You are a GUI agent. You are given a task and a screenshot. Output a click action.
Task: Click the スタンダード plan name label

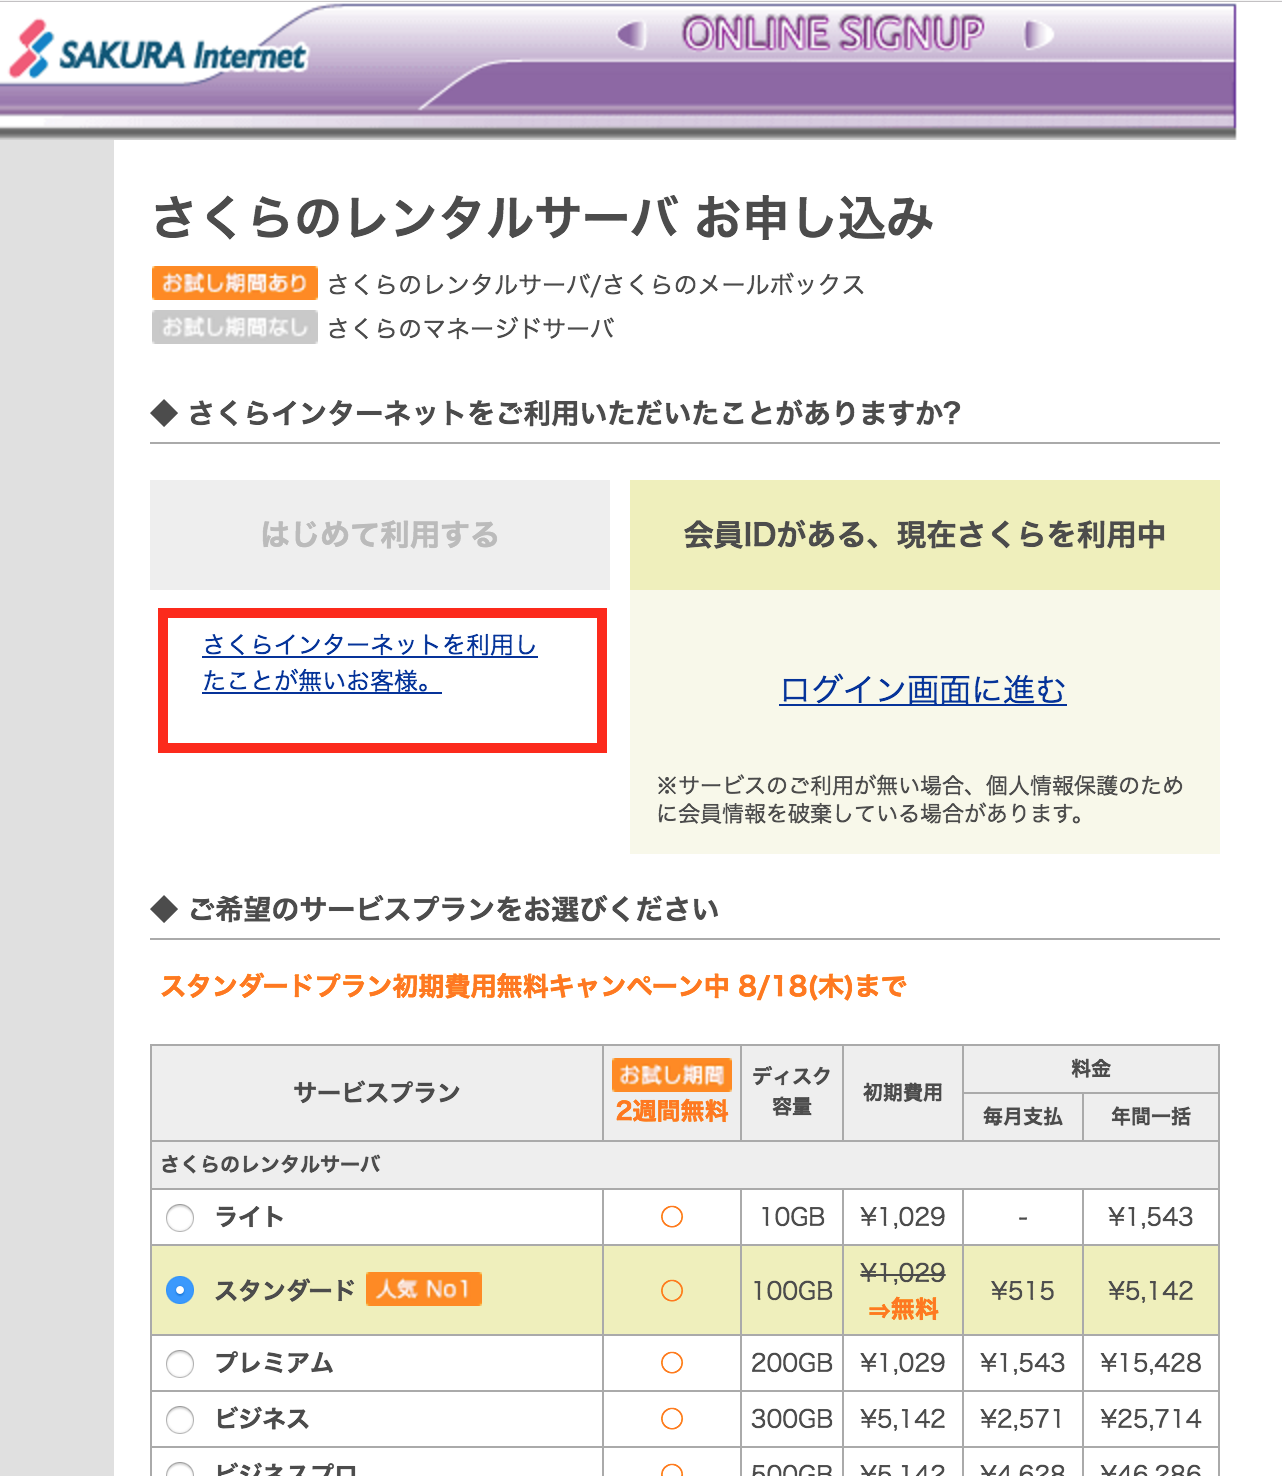(285, 1290)
